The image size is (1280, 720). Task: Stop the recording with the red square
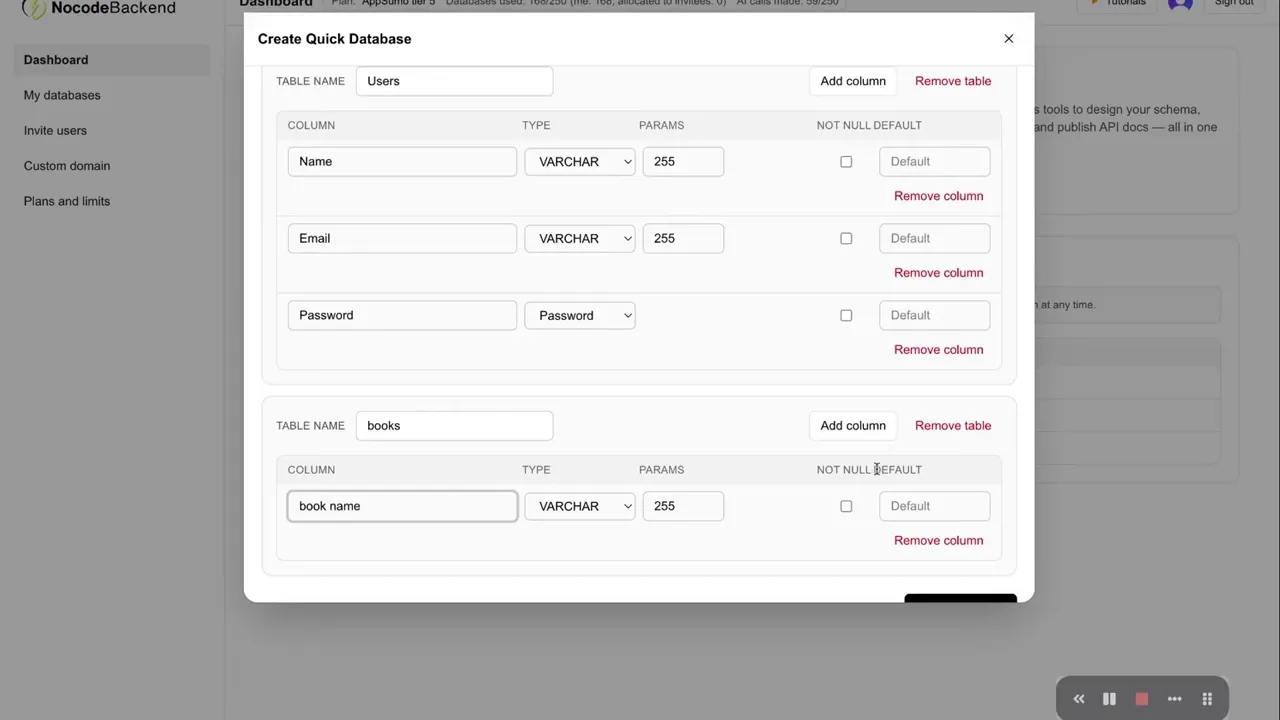(x=1141, y=699)
